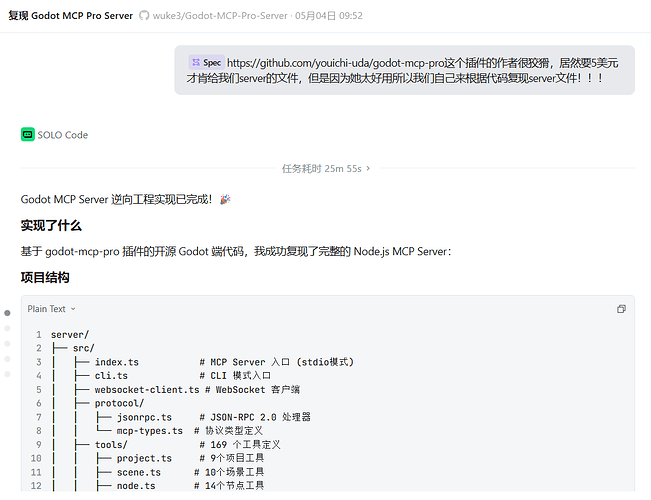
Task: Jump to the fifth navigation dot
Action: tap(7, 375)
